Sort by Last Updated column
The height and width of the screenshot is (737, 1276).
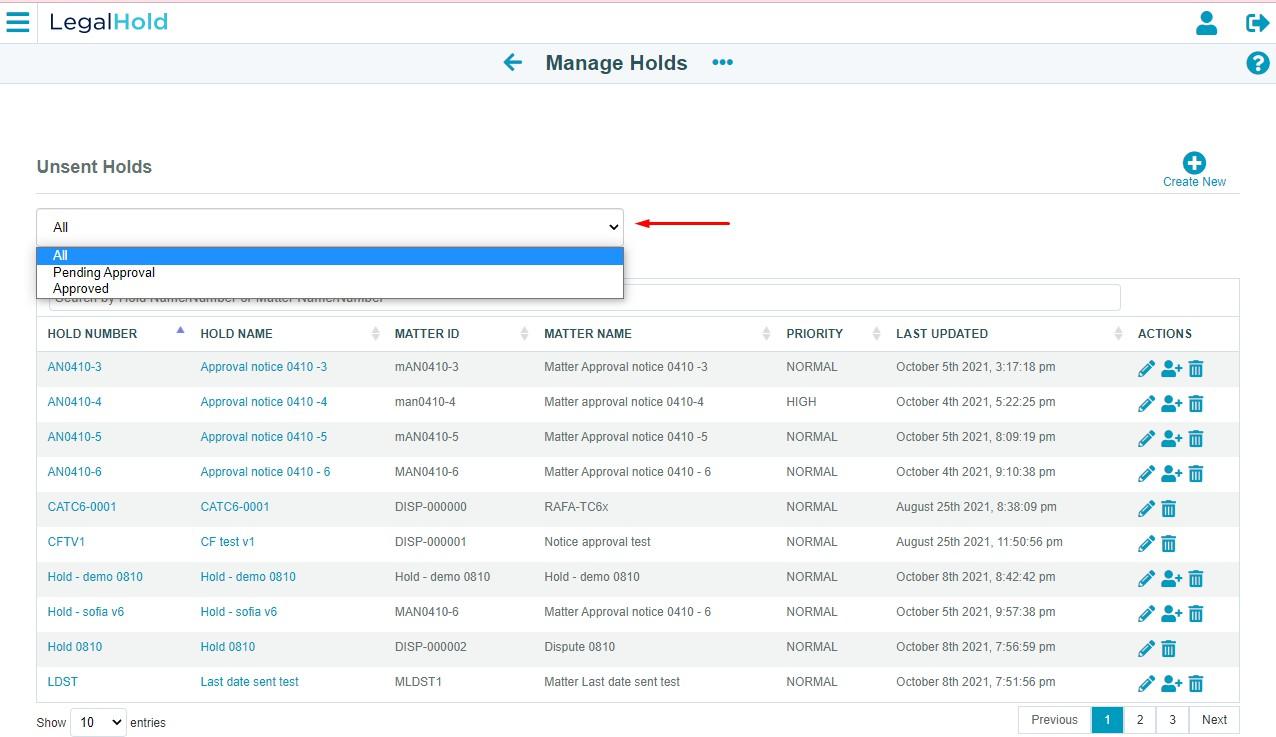click(1008, 334)
